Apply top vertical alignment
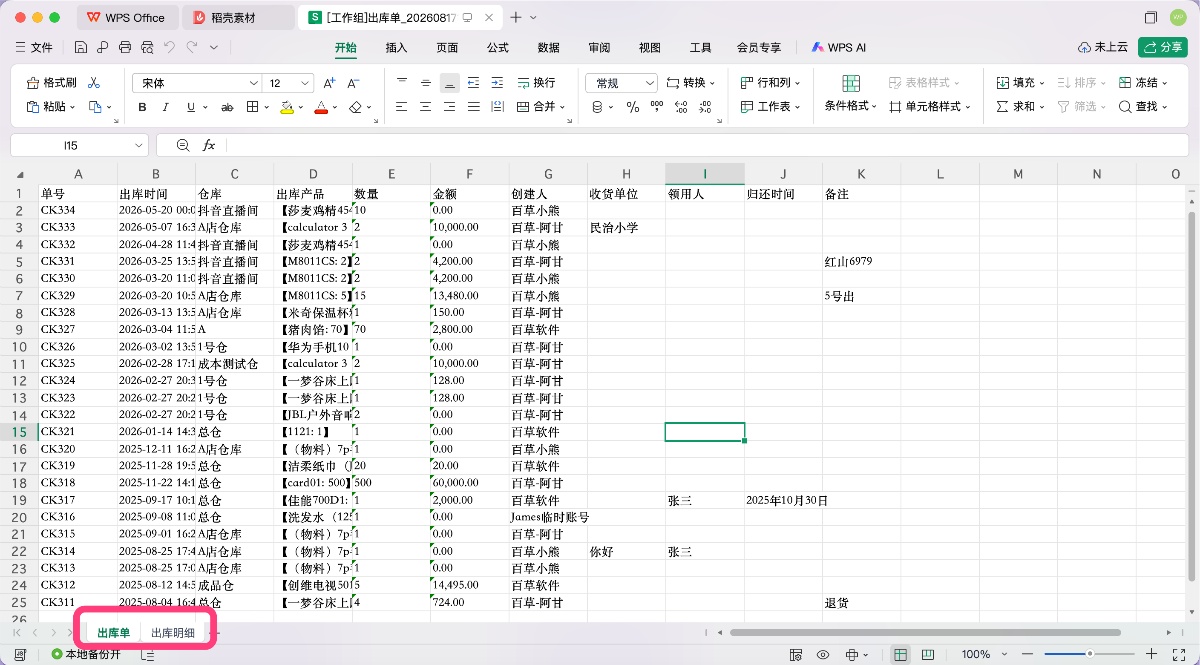This screenshot has height=665, width=1200. click(x=402, y=83)
